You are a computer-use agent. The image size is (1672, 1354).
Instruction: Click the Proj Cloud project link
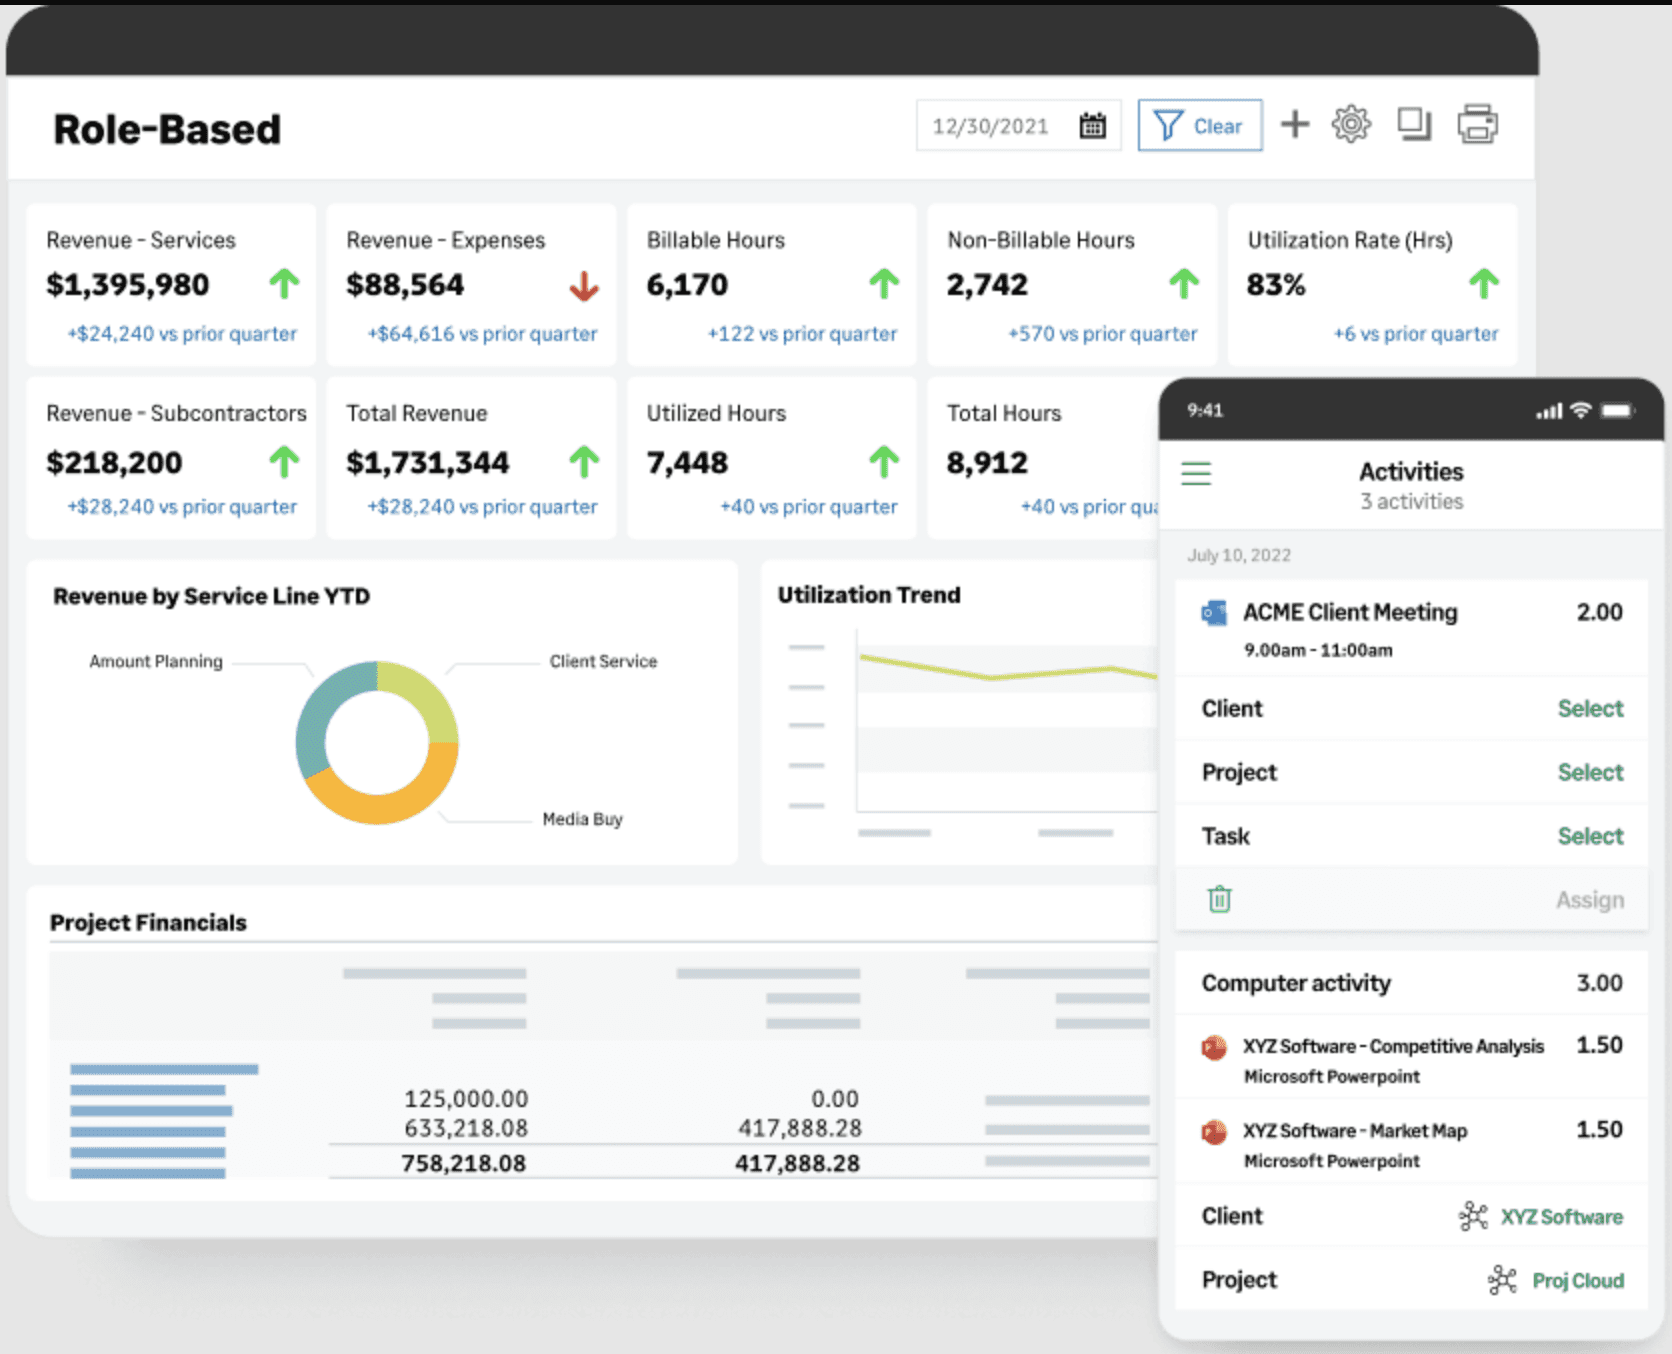(1578, 1281)
